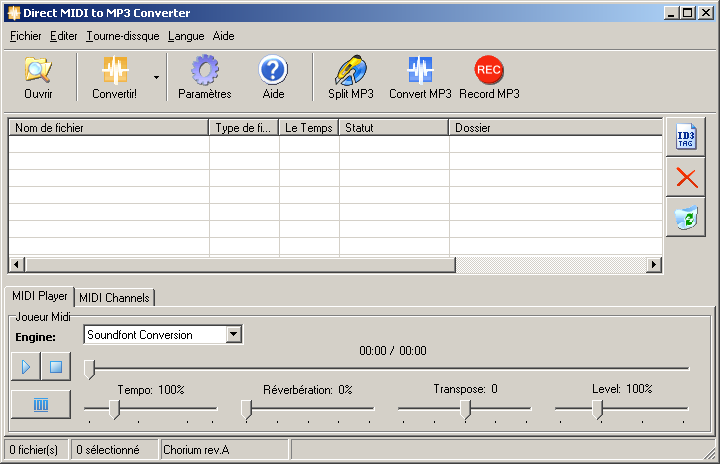The width and height of the screenshot is (720, 464).
Task: Click the Transpose slider thumb
Action: pyautogui.click(x=466, y=409)
